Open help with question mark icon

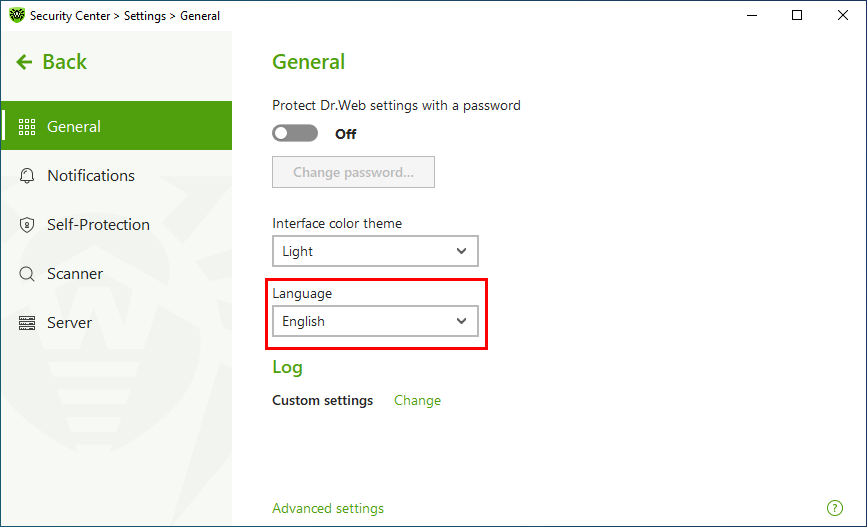(834, 508)
